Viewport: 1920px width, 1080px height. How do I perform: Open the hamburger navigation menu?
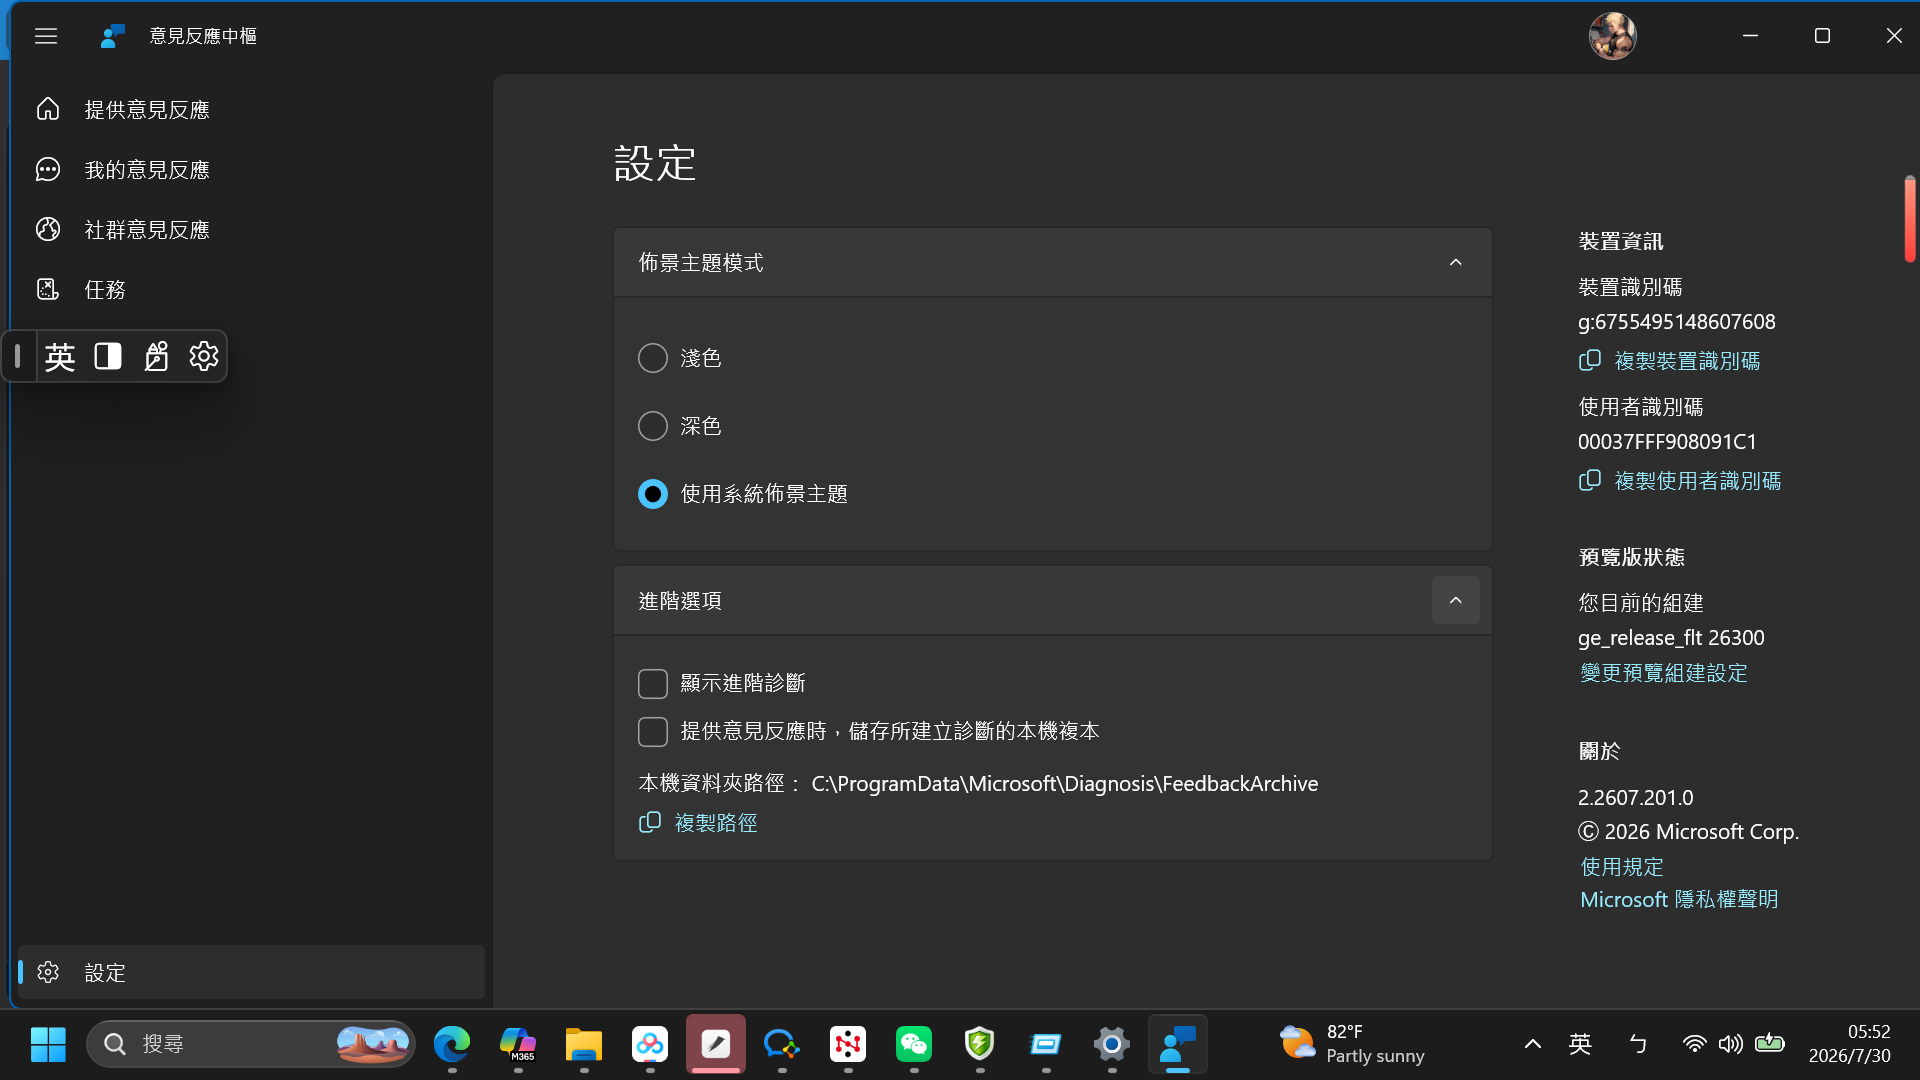pos(46,36)
